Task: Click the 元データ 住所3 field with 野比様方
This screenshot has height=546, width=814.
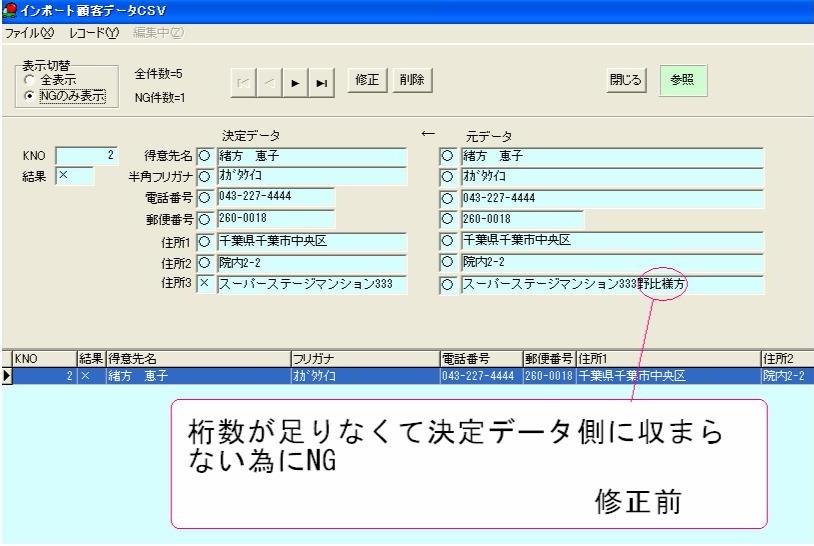Action: pos(611,285)
